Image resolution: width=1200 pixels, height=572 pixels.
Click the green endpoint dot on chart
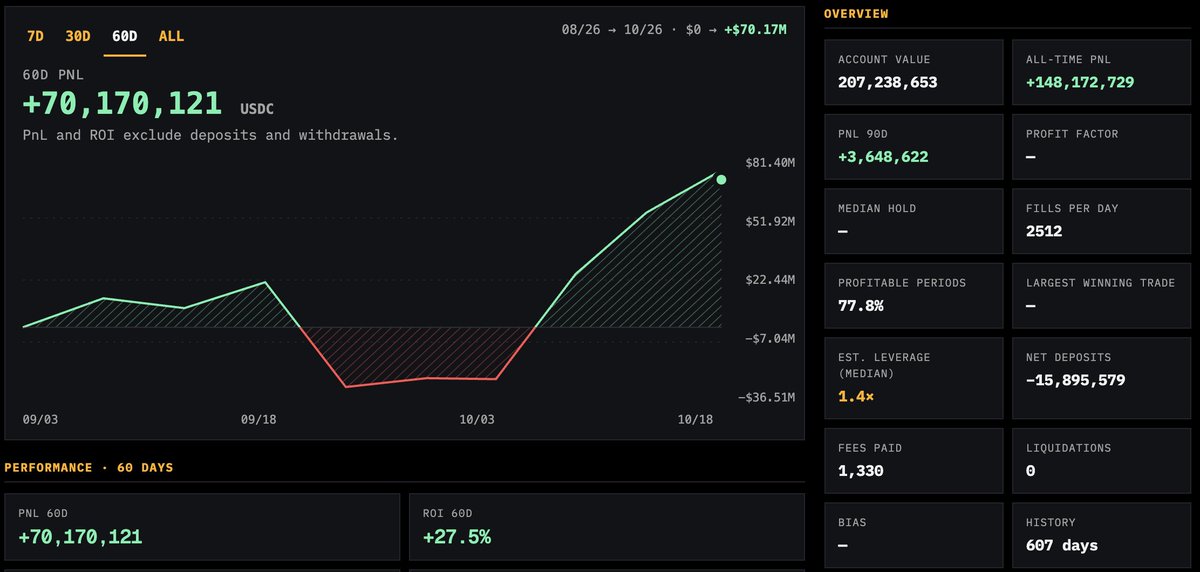721,180
